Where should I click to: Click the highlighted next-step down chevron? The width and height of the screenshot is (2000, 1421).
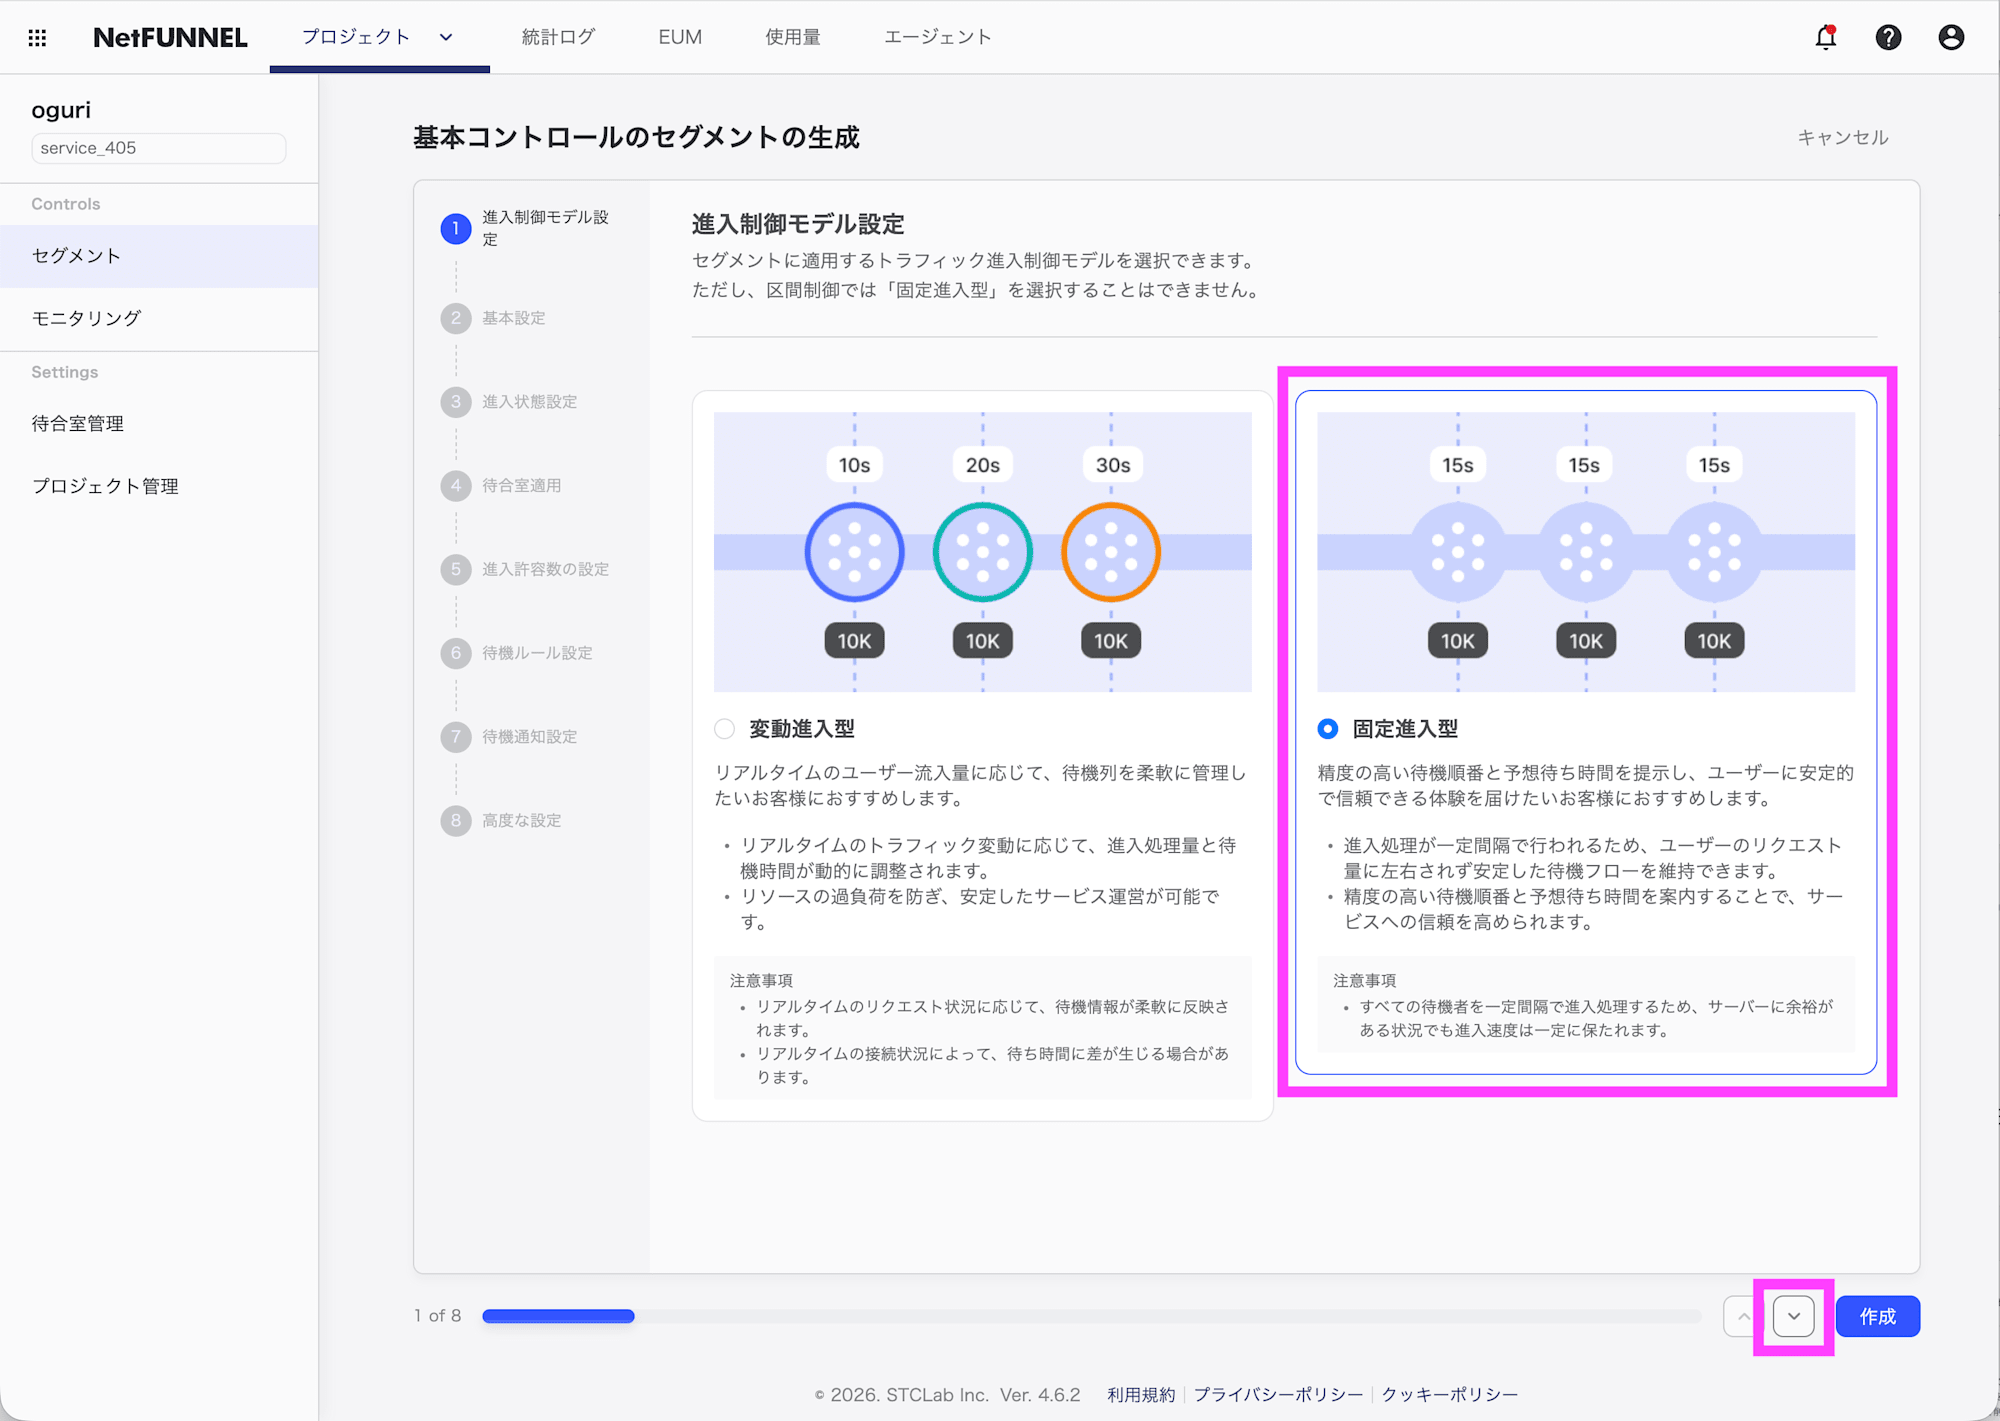click(1794, 1316)
